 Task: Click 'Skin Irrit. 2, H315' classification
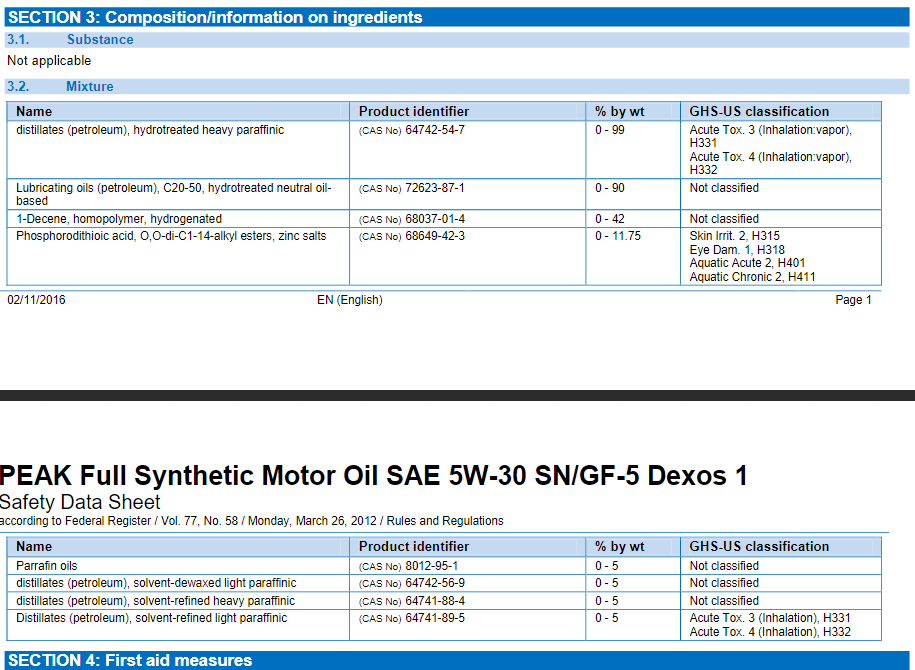tap(735, 236)
